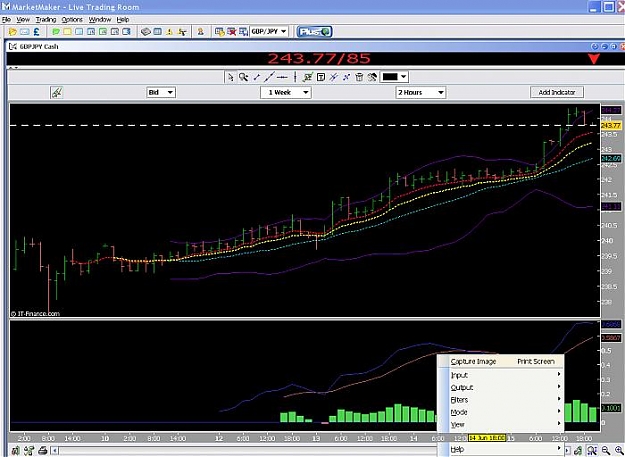Viewport: 625px width, 457px height.
Task: Expand the Output submenu
Action: click(501, 387)
